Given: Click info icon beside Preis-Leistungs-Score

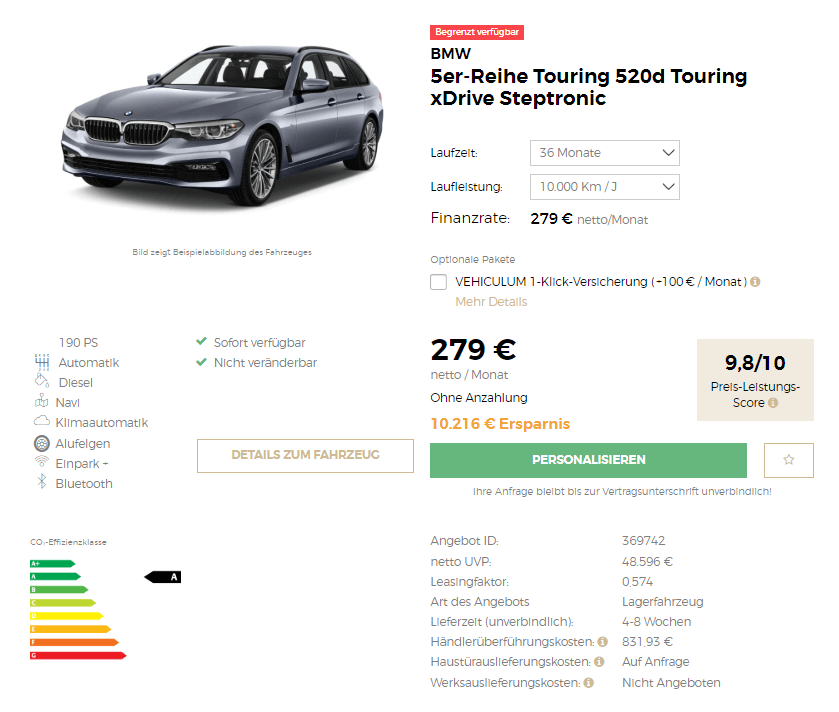Looking at the screenshot, I should point(773,402).
